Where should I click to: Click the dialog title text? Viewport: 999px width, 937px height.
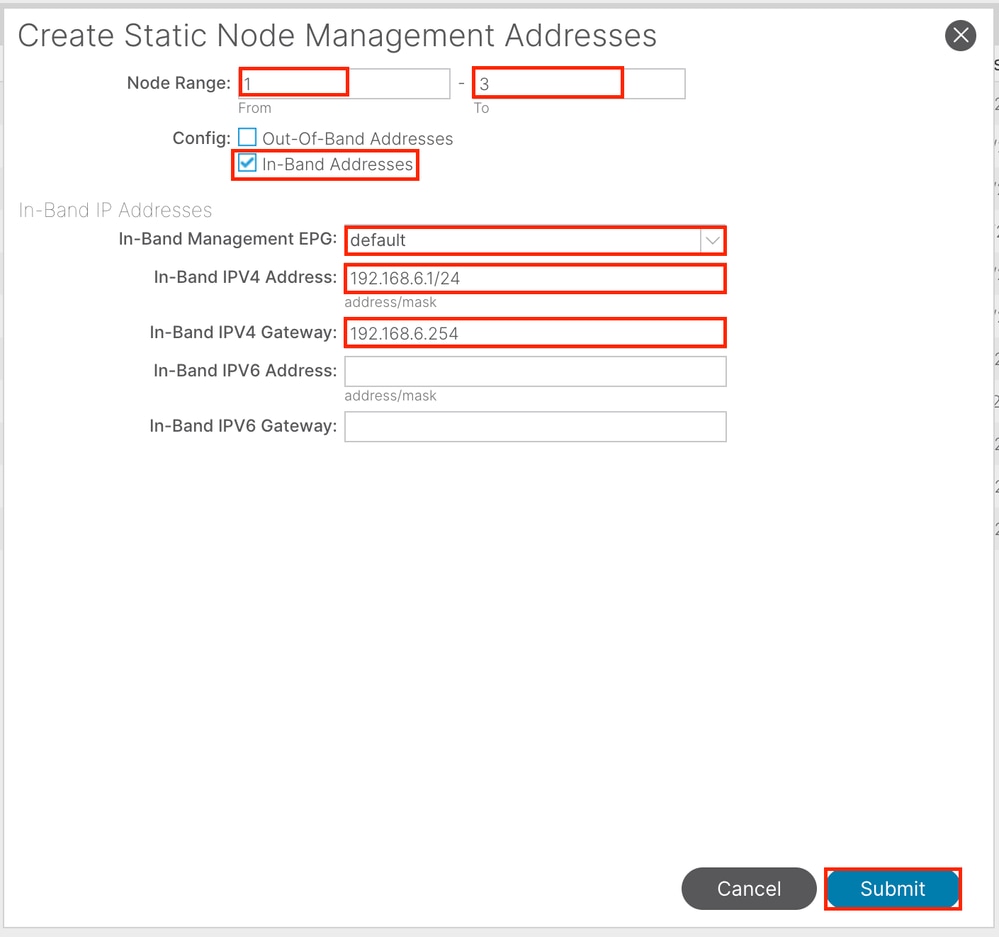[x=337, y=36]
